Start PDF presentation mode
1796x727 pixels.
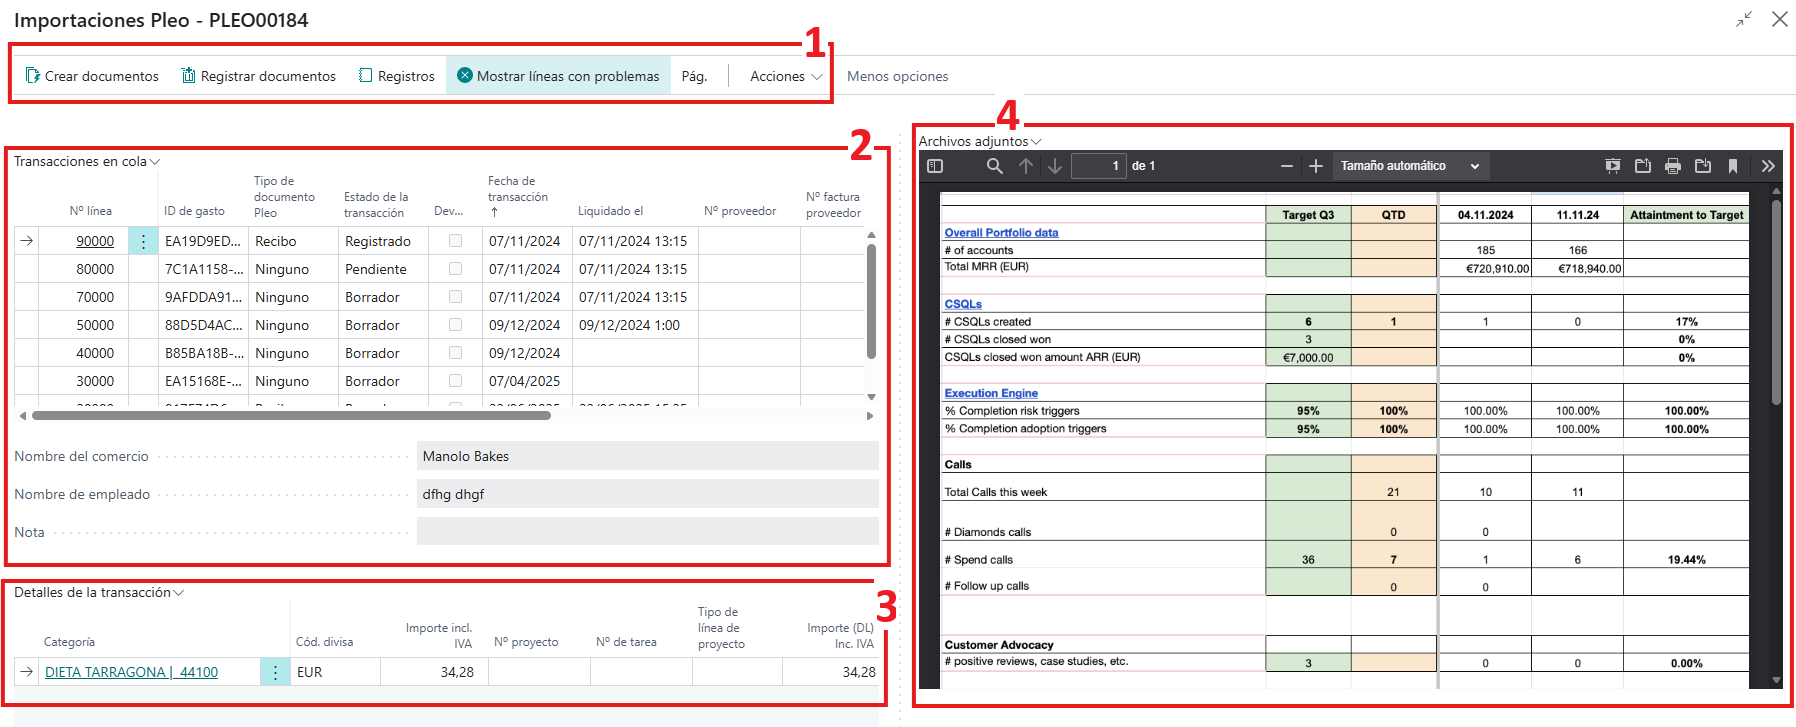(1613, 166)
